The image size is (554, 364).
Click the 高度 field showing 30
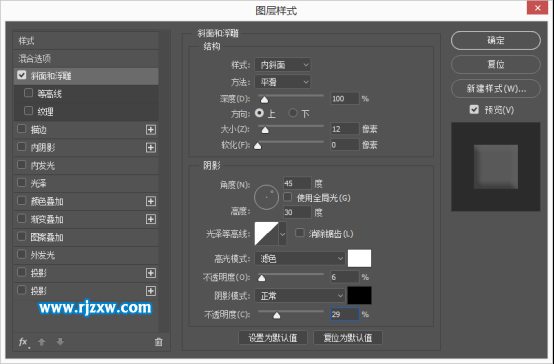pos(297,212)
